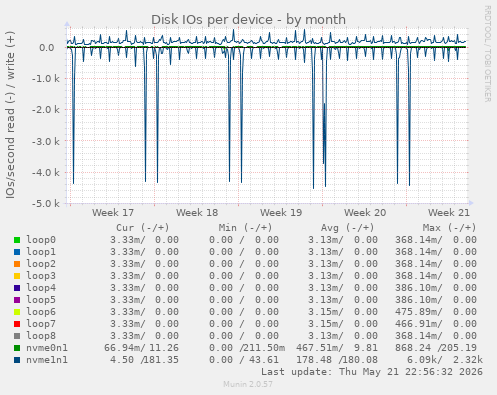
Task: Click the loop0 green color swatch
Action: tap(17, 240)
